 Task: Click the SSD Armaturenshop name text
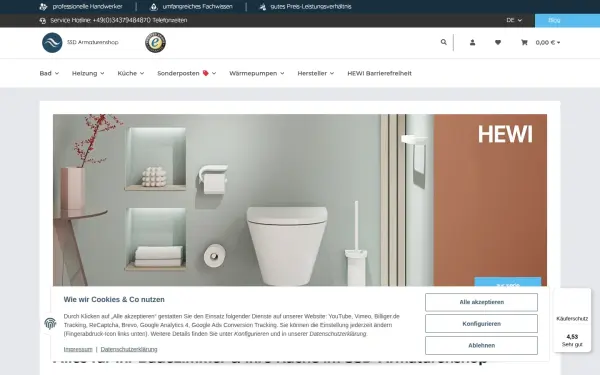(x=93, y=42)
